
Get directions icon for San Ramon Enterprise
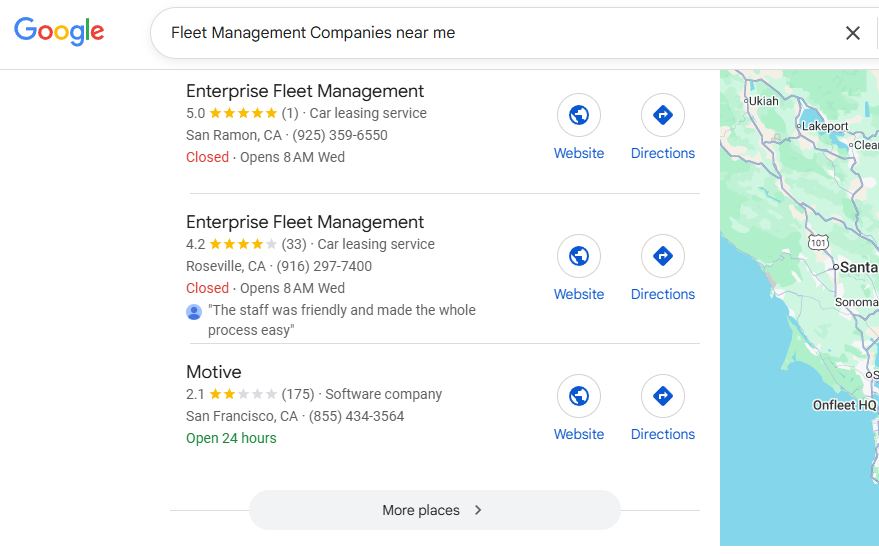pos(662,116)
